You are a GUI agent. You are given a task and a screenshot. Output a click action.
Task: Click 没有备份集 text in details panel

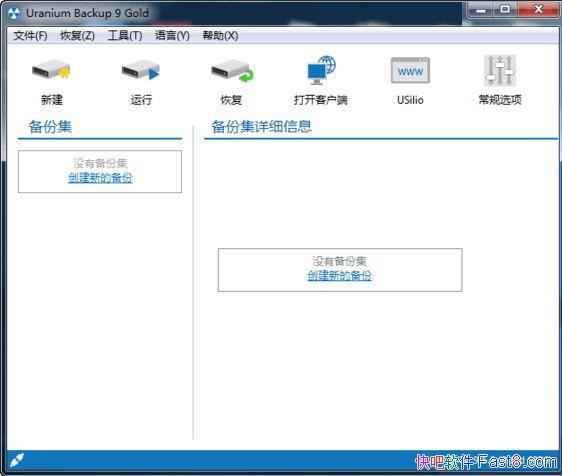(x=339, y=261)
